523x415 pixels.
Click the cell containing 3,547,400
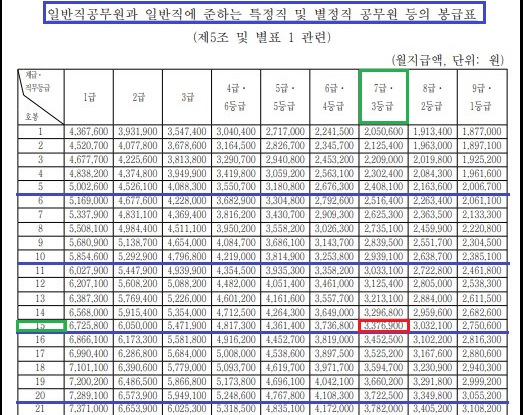click(x=187, y=132)
